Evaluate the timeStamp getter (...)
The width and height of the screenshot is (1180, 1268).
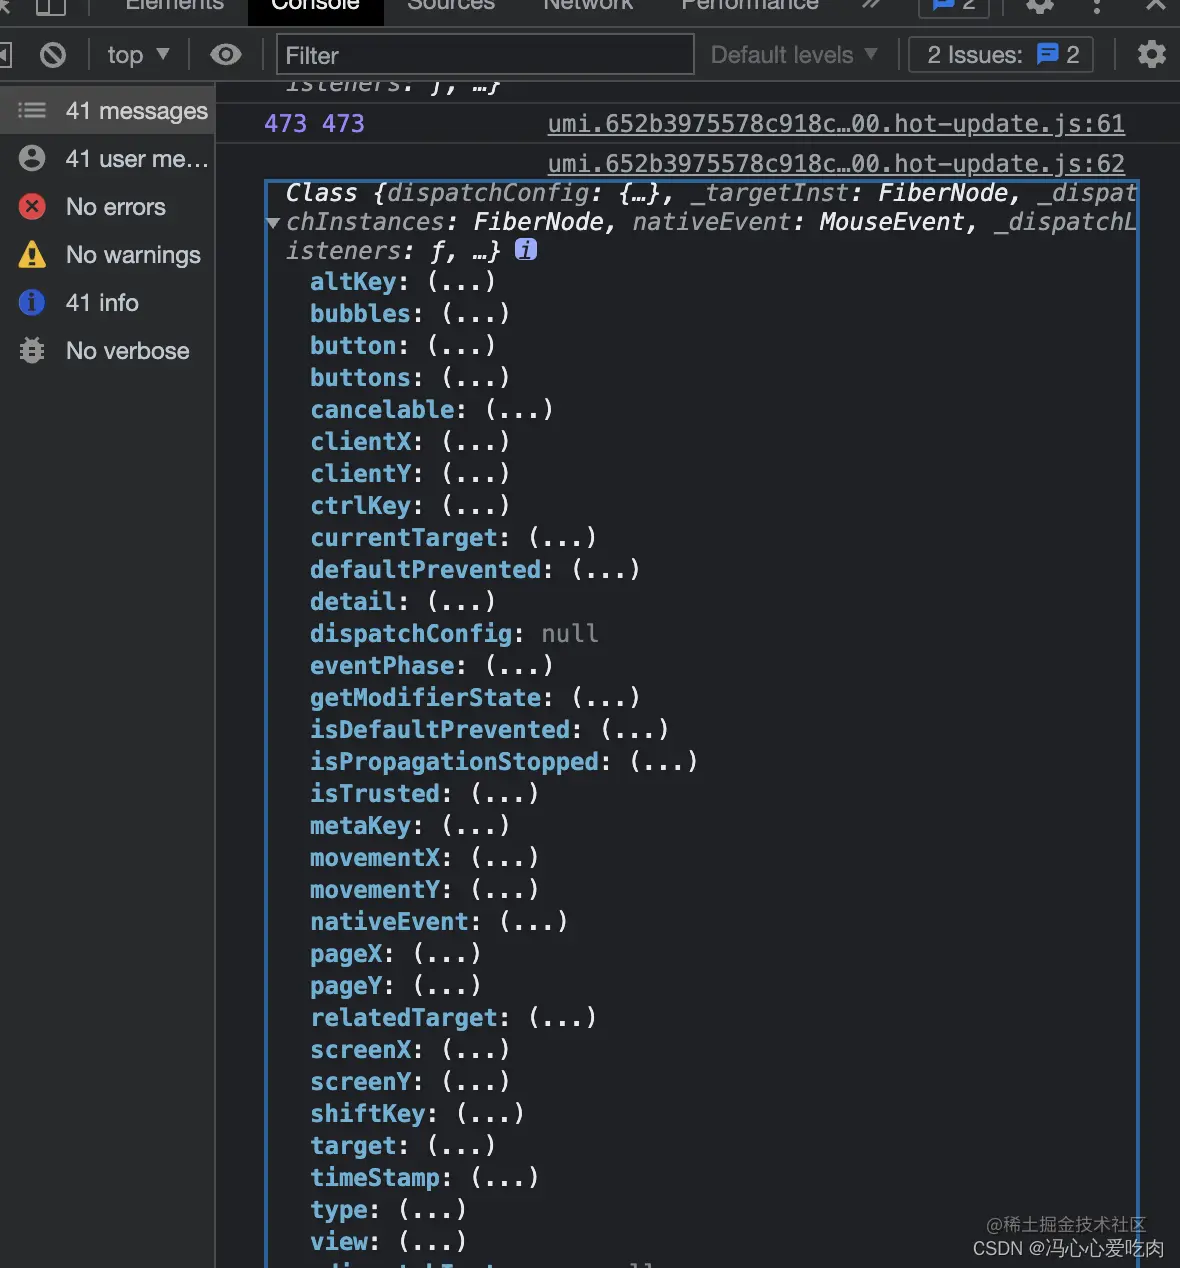pos(505,1178)
